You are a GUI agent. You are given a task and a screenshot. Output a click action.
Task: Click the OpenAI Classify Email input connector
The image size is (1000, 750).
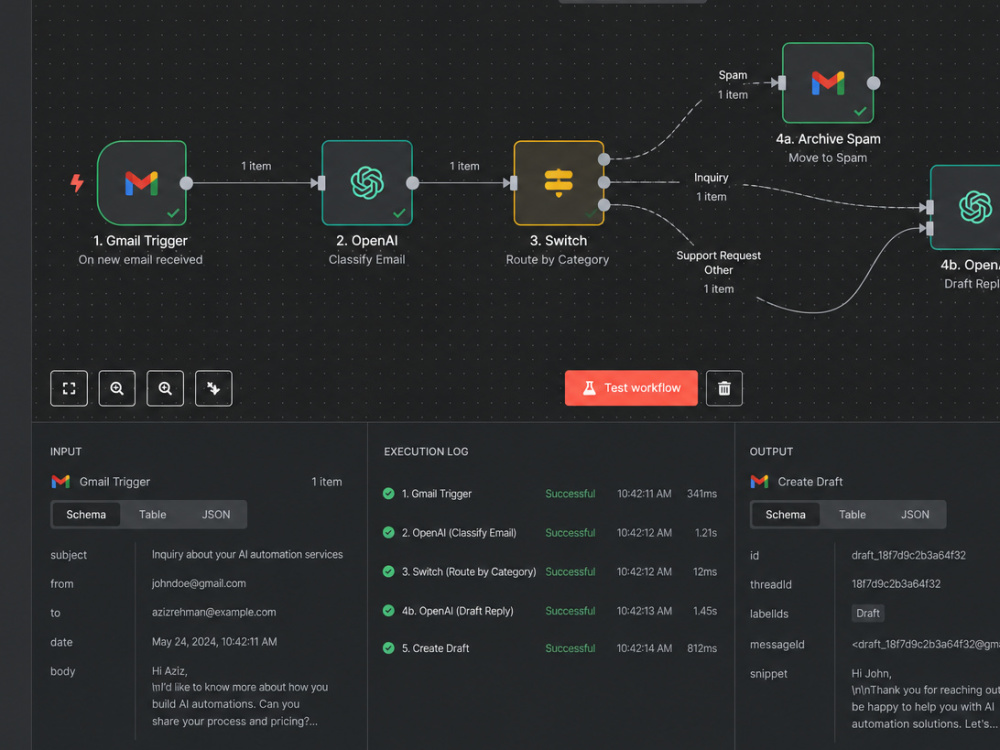point(321,184)
